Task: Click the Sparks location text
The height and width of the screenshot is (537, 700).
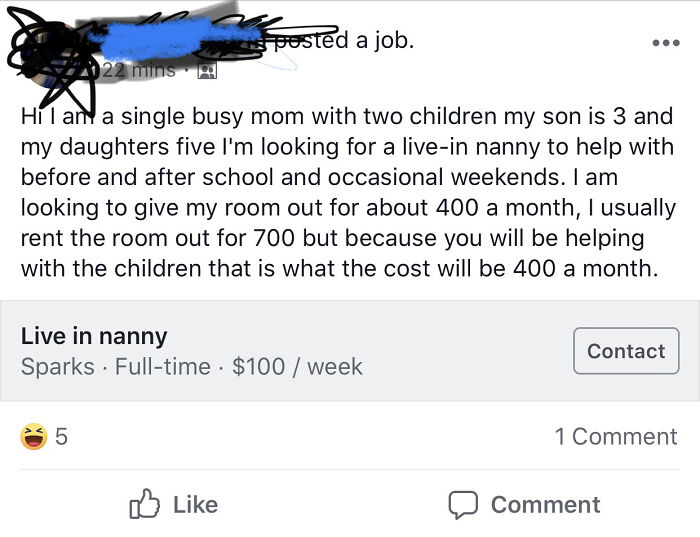Action: 59,367
